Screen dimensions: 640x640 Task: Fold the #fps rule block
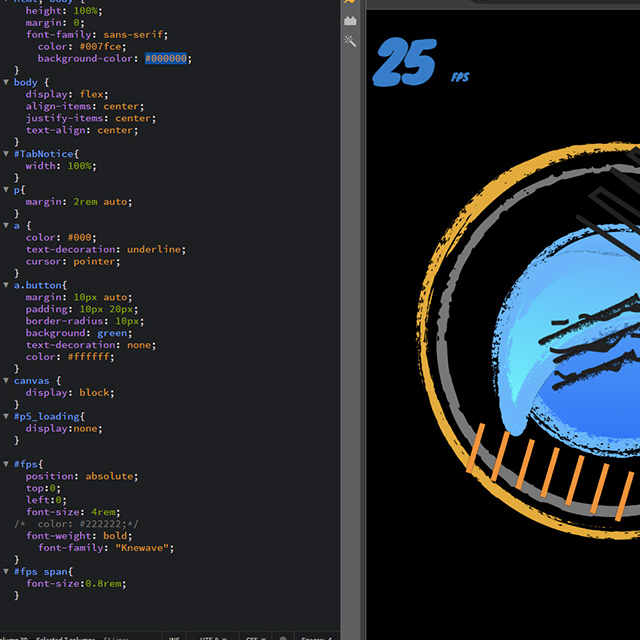7,464
